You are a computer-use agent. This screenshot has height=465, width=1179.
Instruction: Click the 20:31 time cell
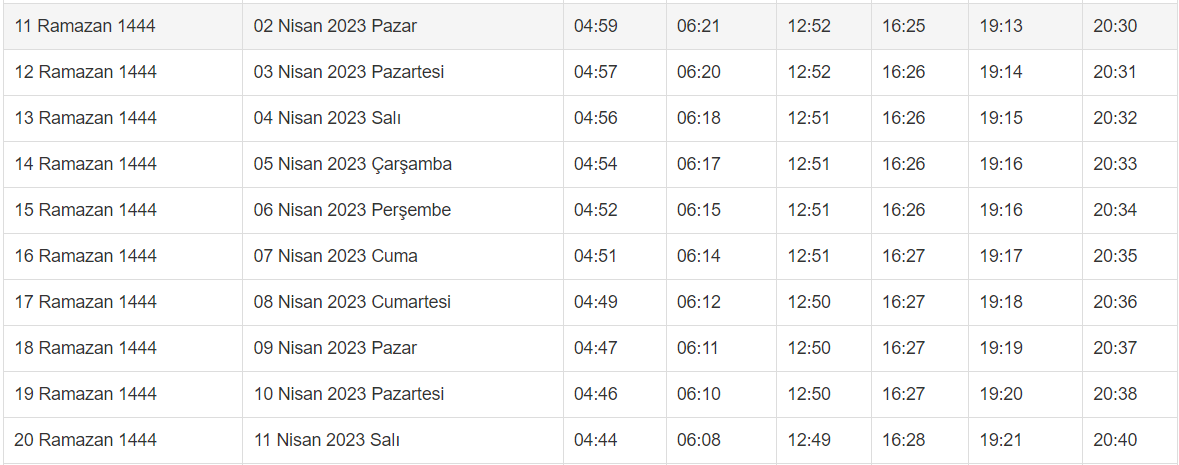[x=1115, y=72]
